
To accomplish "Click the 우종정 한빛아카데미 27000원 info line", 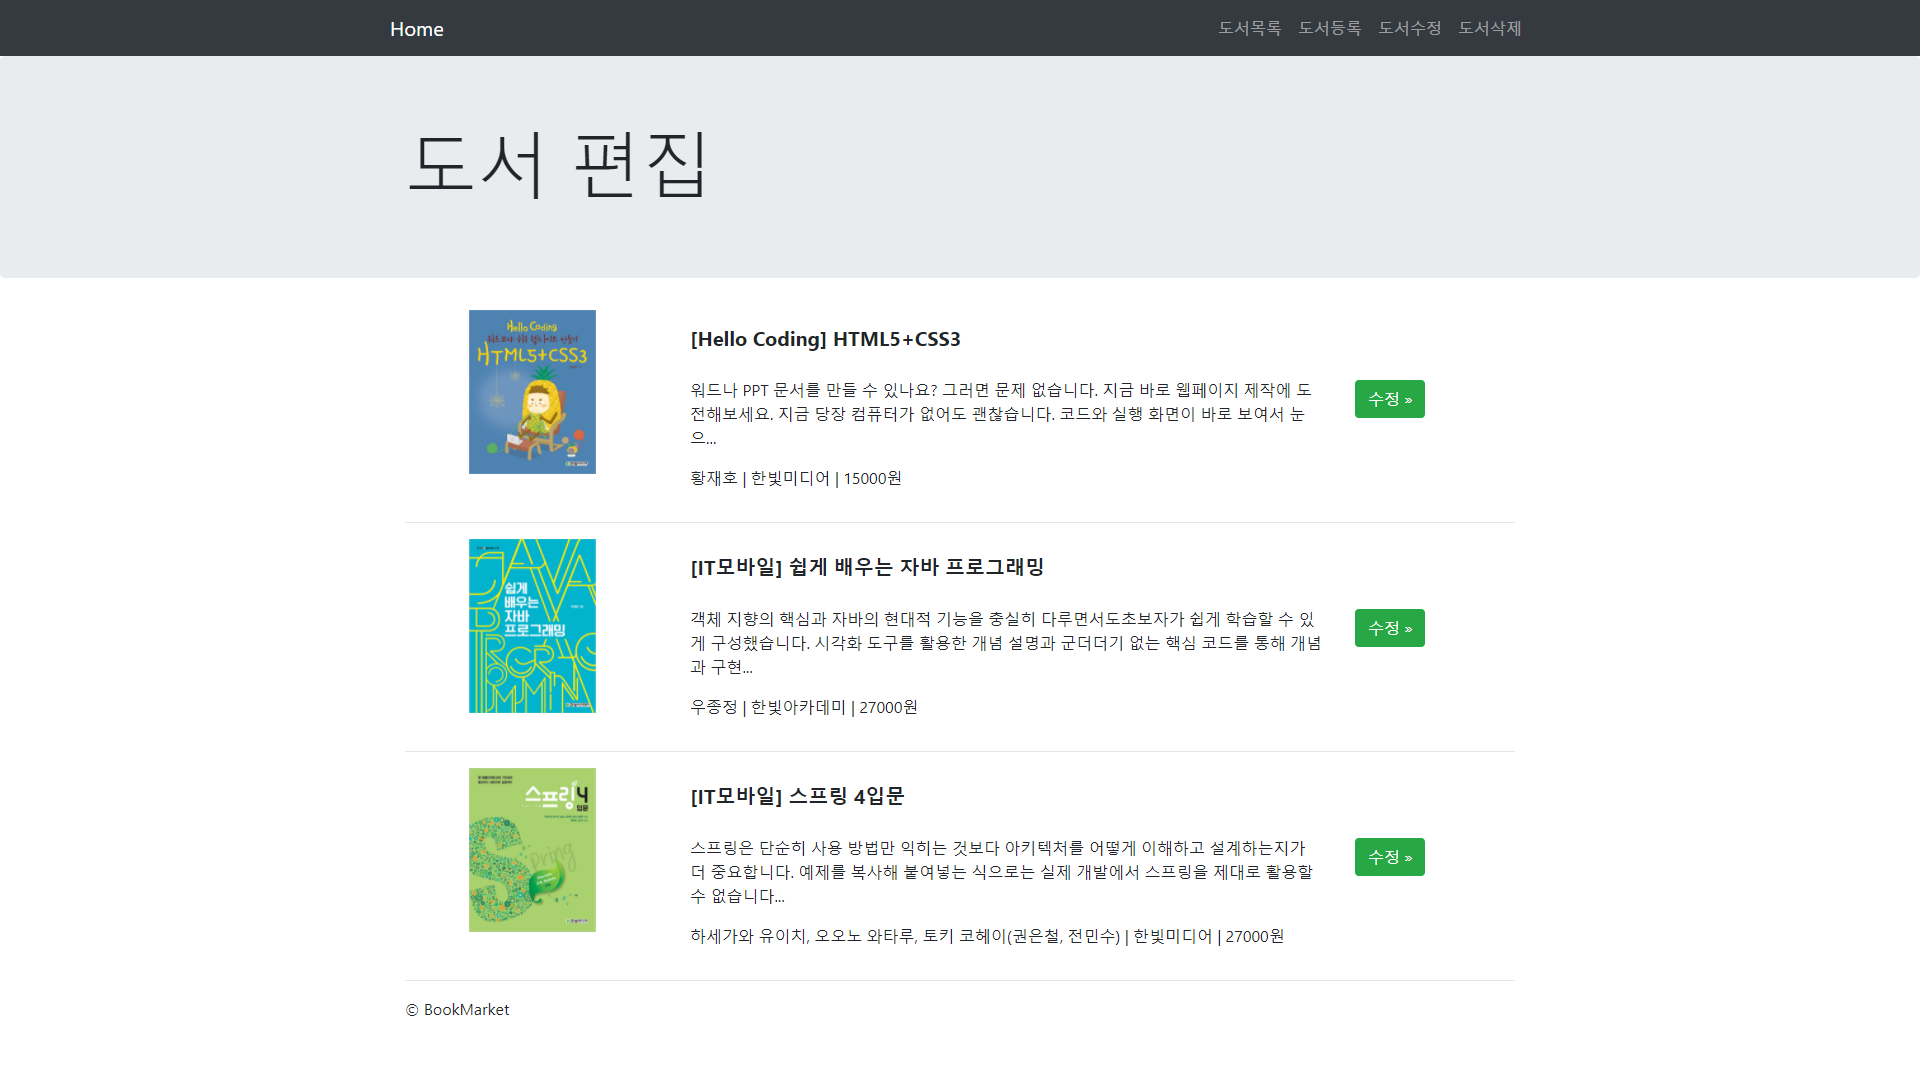I will click(803, 707).
